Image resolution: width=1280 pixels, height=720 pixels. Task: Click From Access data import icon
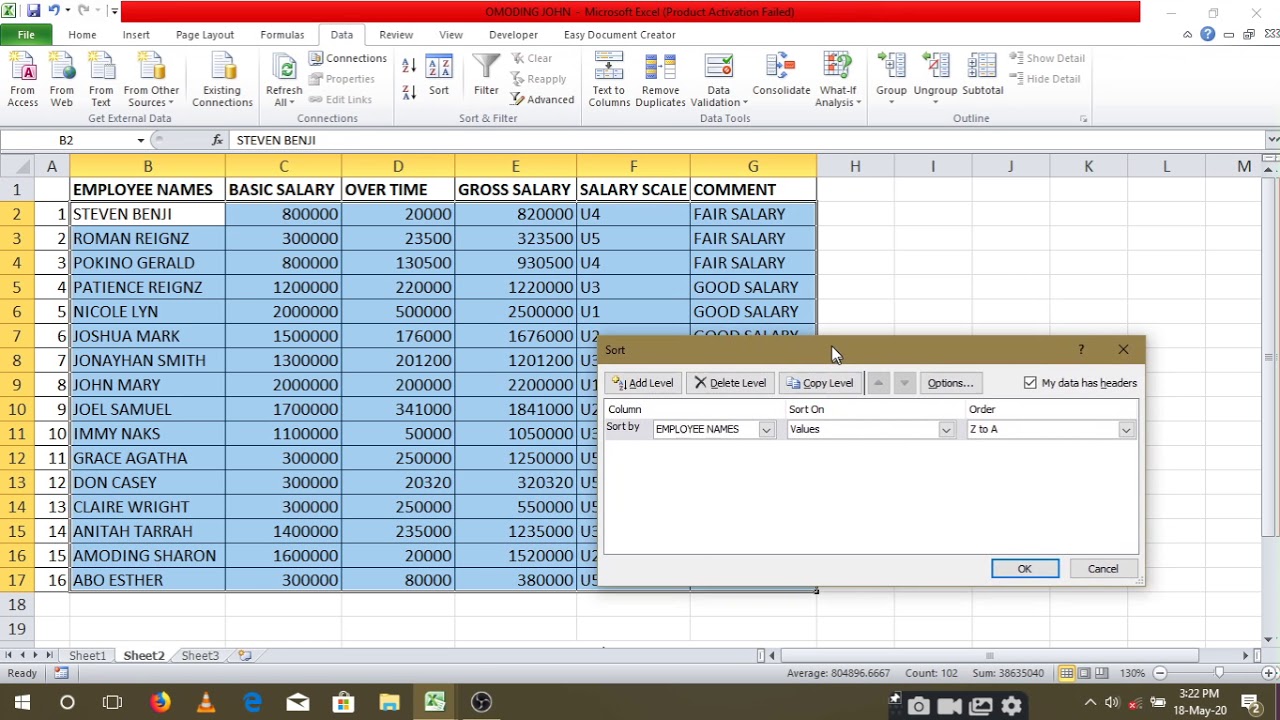[22, 80]
